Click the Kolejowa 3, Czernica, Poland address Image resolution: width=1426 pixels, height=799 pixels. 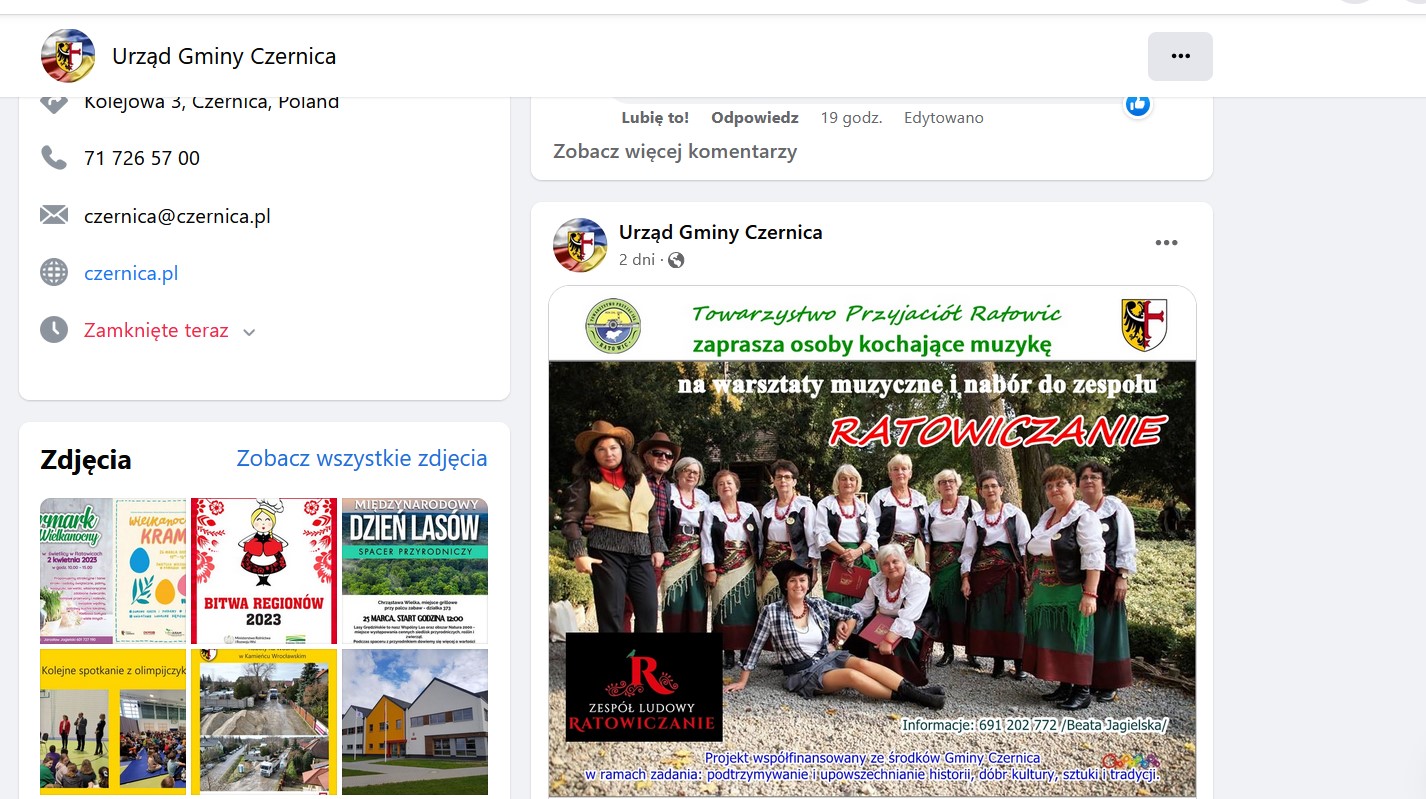(x=212, y=103)
